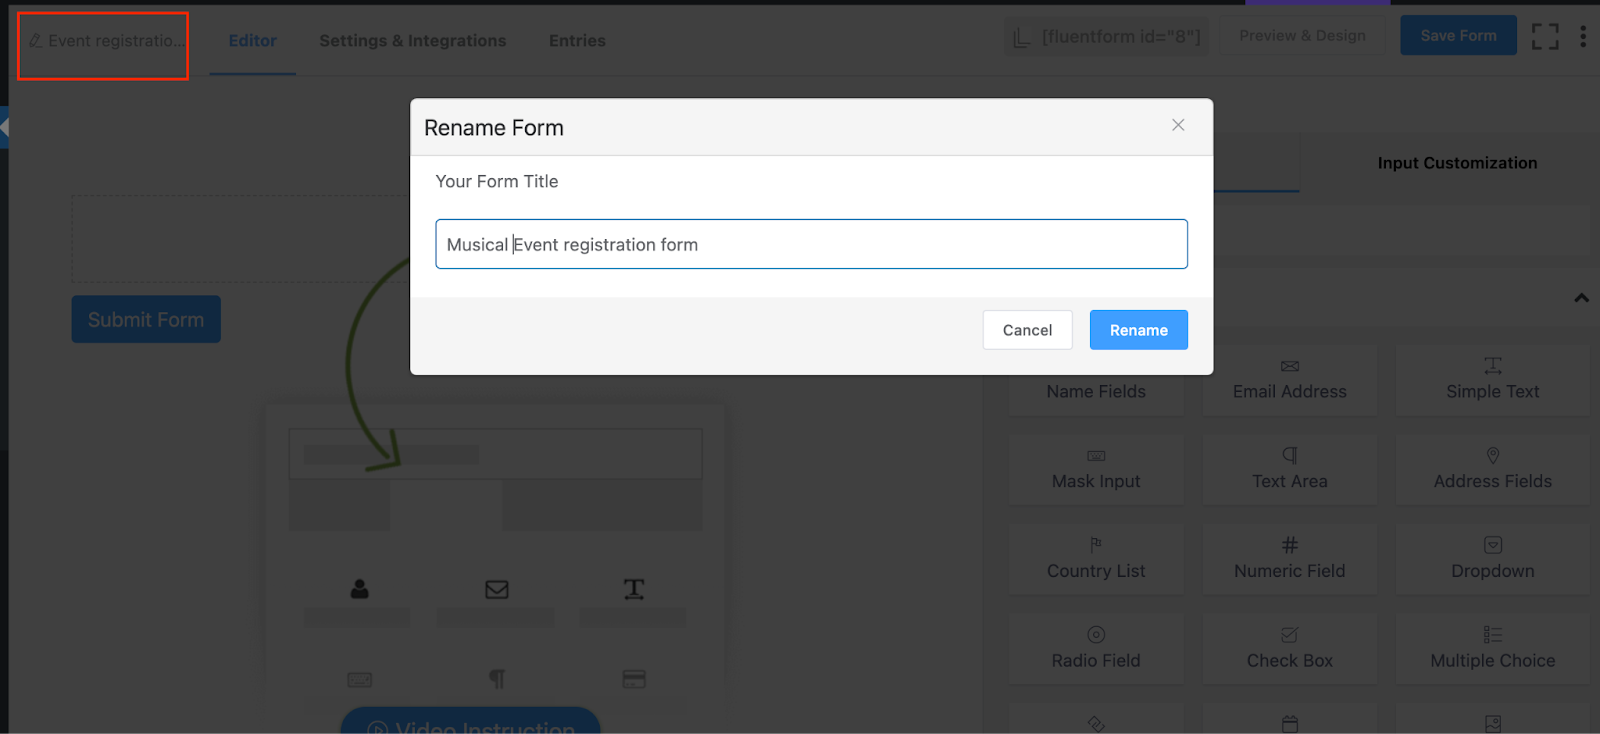The width and height of the screenshot is (1600, 734).
Task: Click the Rename button
Action: click(x=1138, y=330)
